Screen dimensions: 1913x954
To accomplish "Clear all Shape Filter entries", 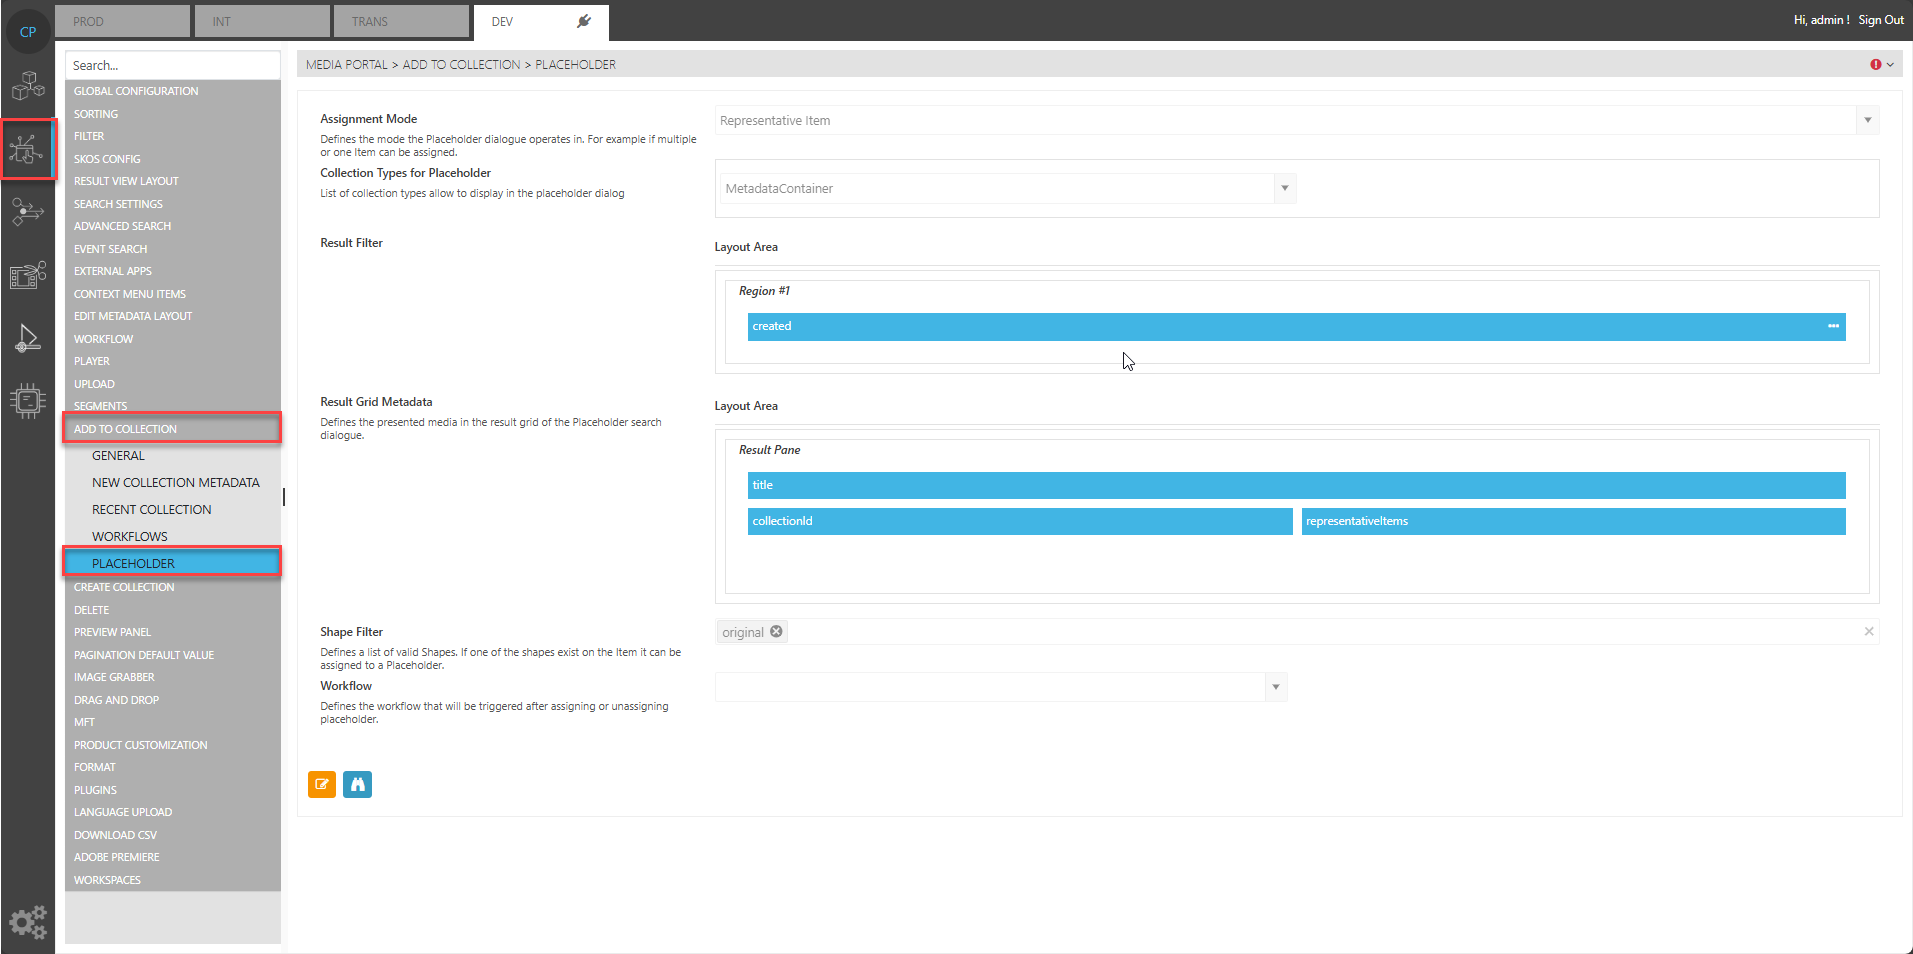I will [1868, 632].
